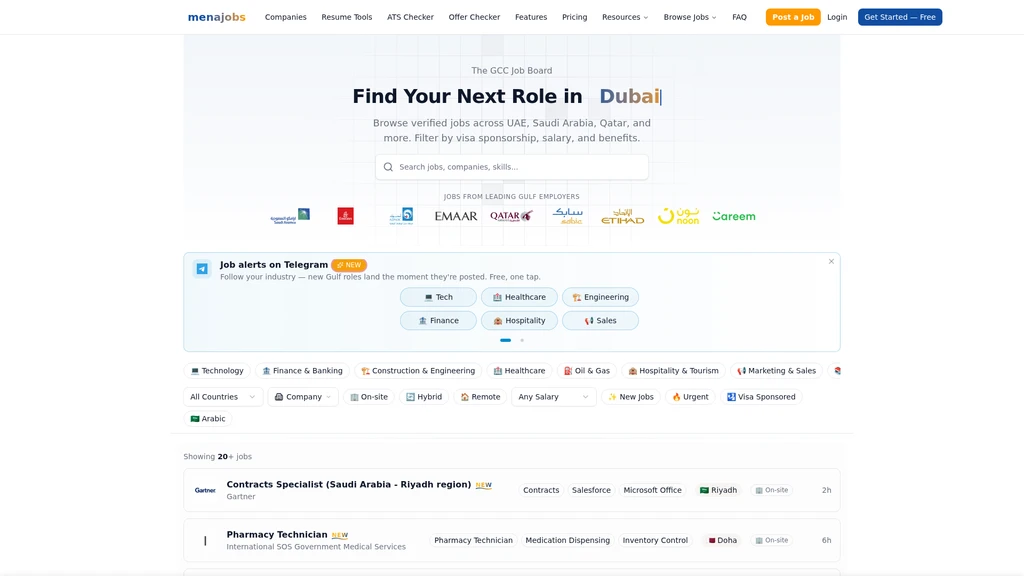Follow Engineering alerts on Telegram
This screenshot has width=1024, height=576.
[x=600, y=297]
